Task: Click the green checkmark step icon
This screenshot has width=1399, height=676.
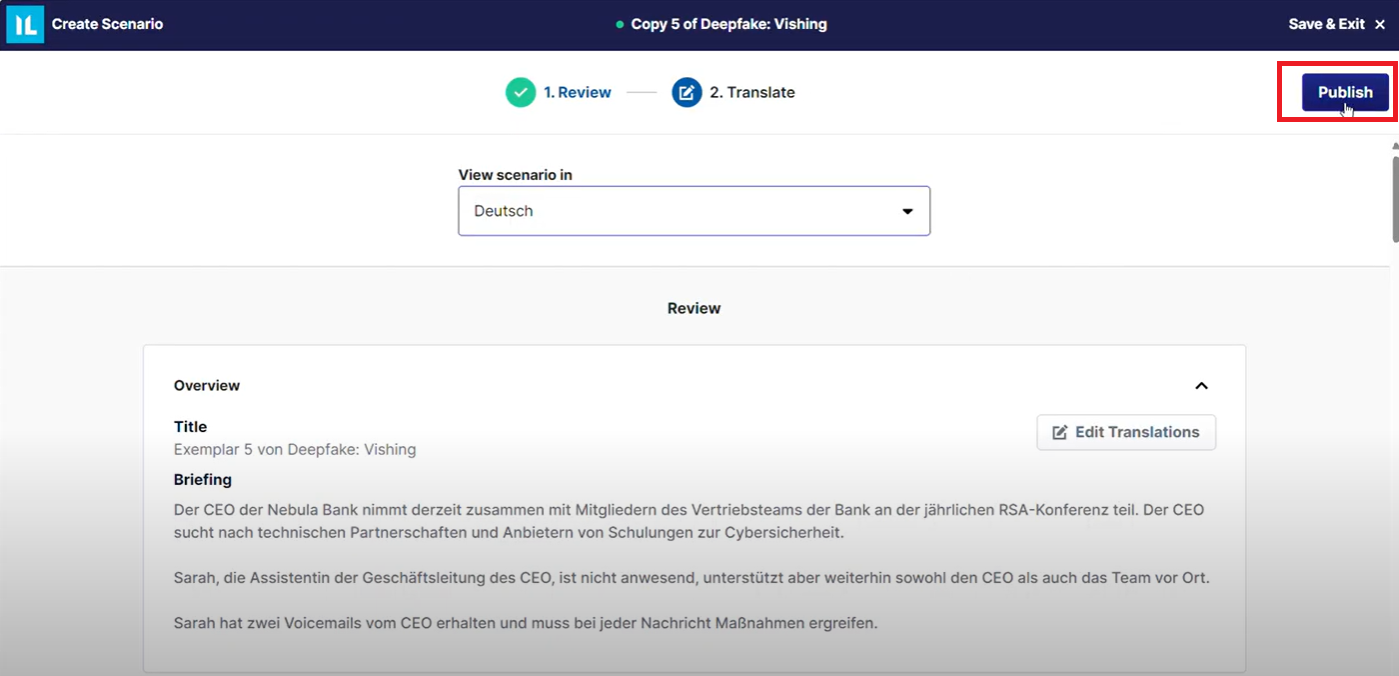Action: (520, 93)
